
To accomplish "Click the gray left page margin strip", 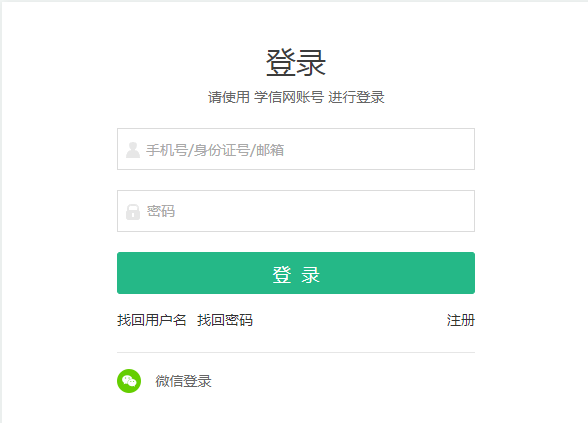I will point(1,212).
